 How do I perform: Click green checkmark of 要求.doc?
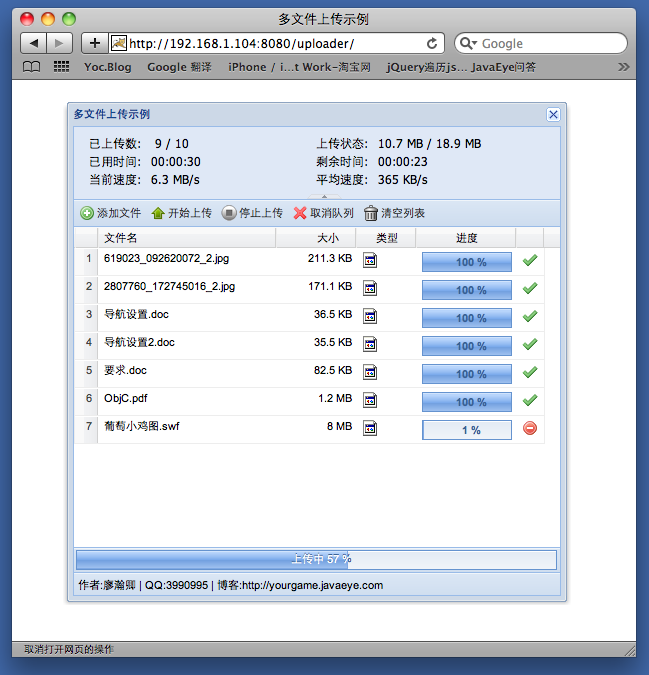pos(530,372)
